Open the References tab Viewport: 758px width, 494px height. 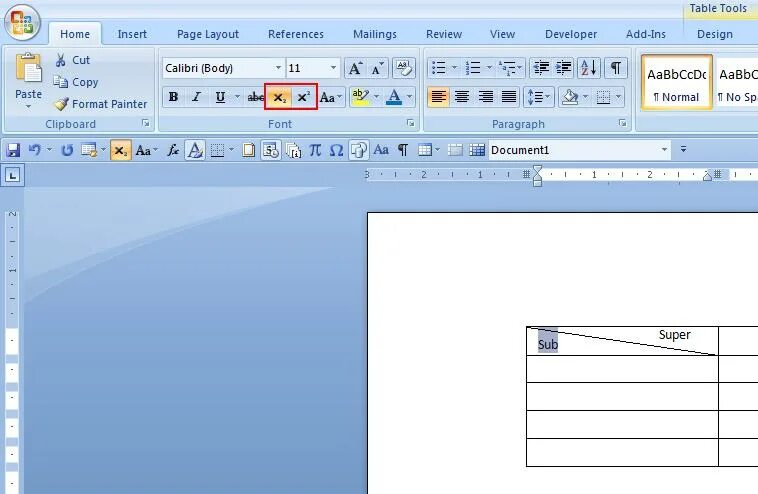pyautogui.click(x=296, y=34)
